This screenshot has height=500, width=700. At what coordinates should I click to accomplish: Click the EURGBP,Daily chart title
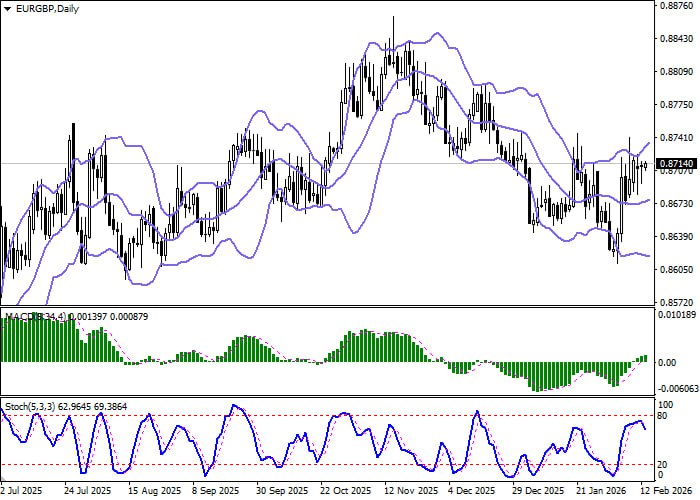(42, 8)
